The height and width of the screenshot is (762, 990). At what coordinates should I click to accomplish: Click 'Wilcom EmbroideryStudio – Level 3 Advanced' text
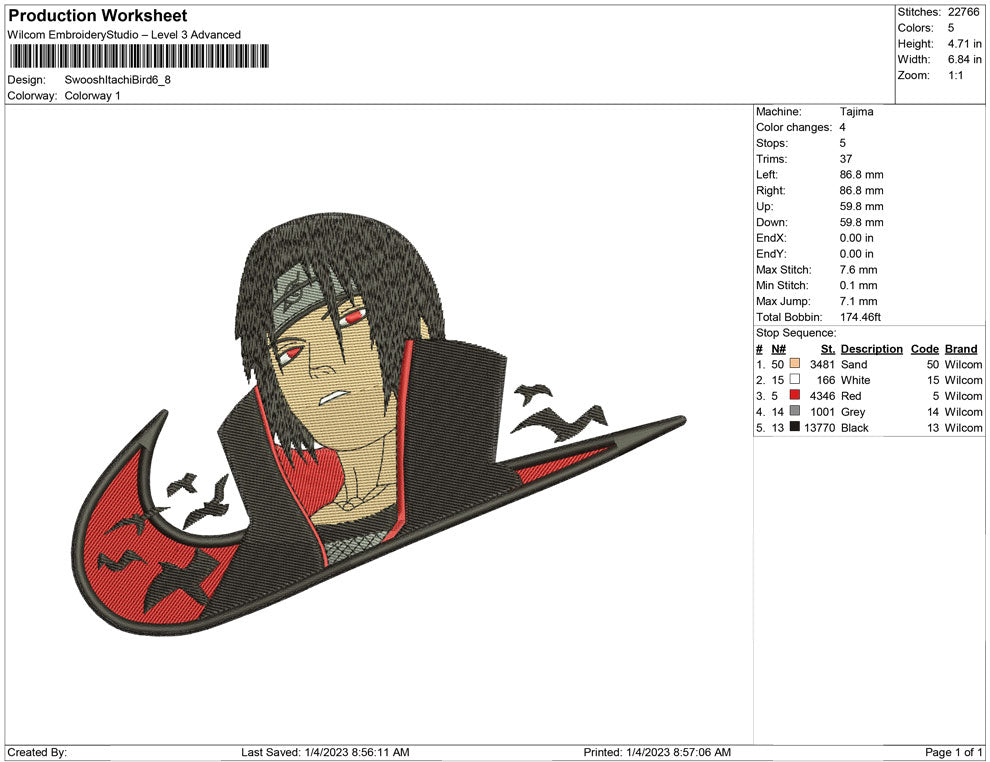pyautogui.click(x=124, y=35)
